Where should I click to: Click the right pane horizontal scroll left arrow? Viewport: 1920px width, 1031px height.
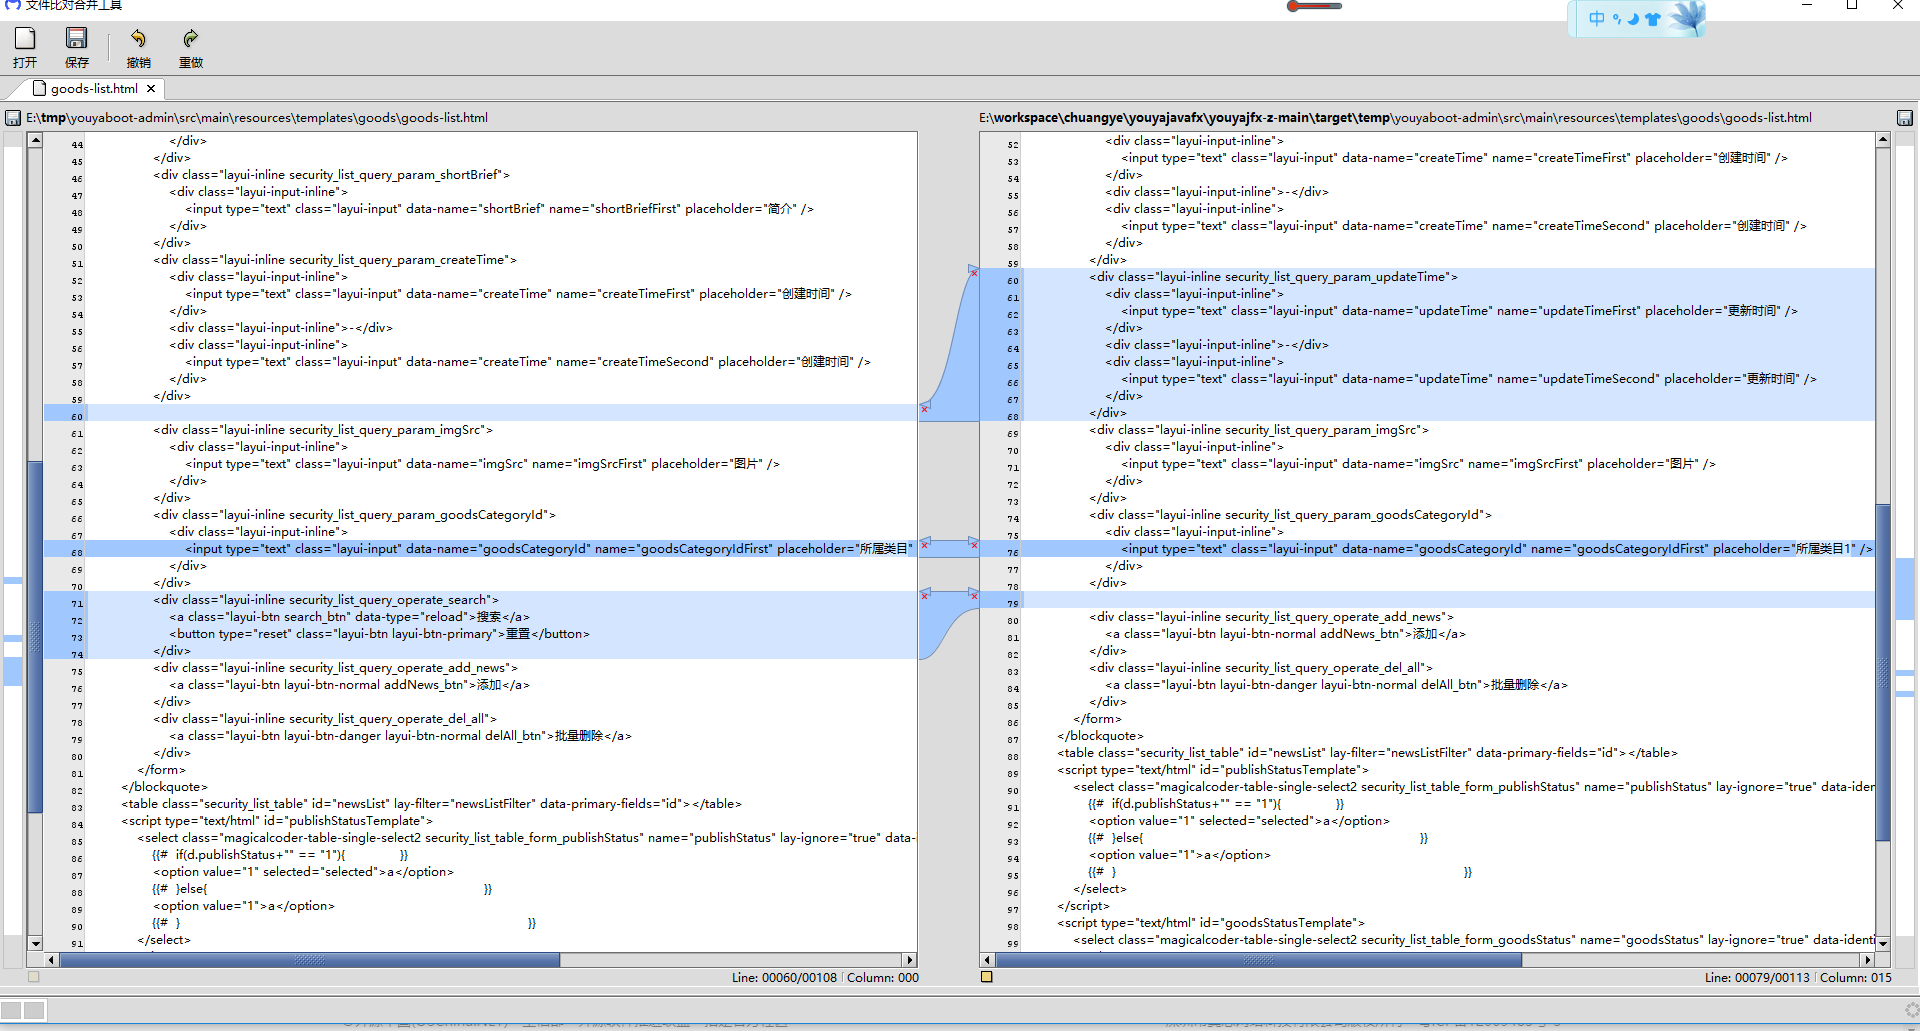pos(988,960)
